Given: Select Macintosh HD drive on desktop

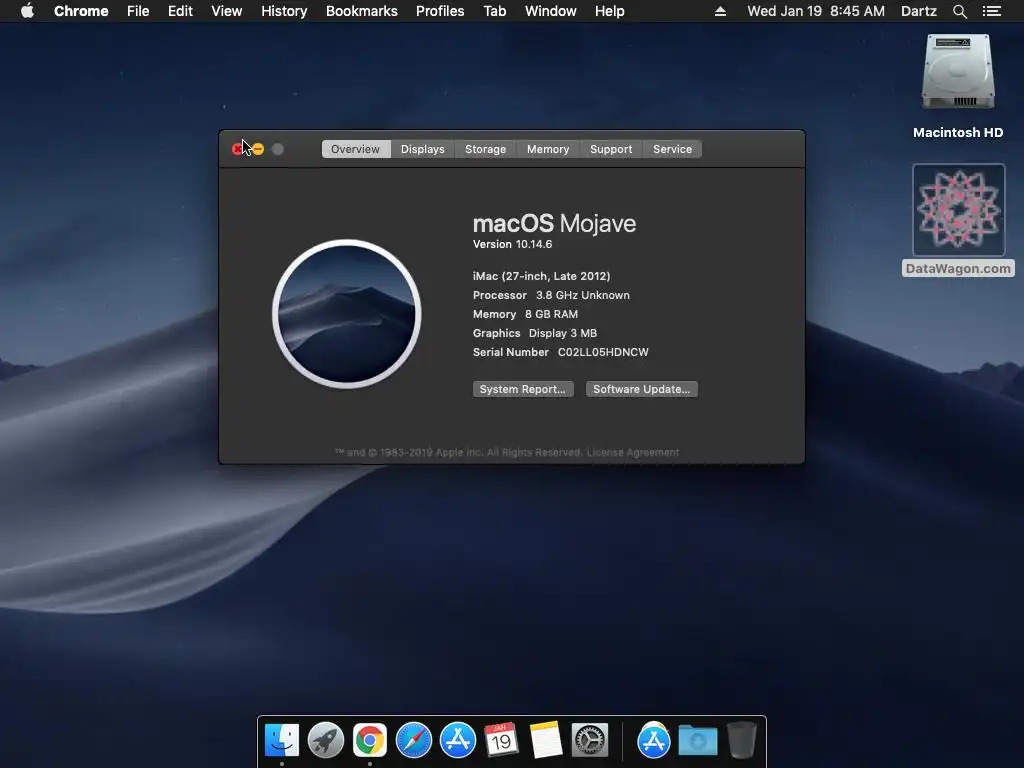Looking at the screenshot, I should click(x=958, y=86).
